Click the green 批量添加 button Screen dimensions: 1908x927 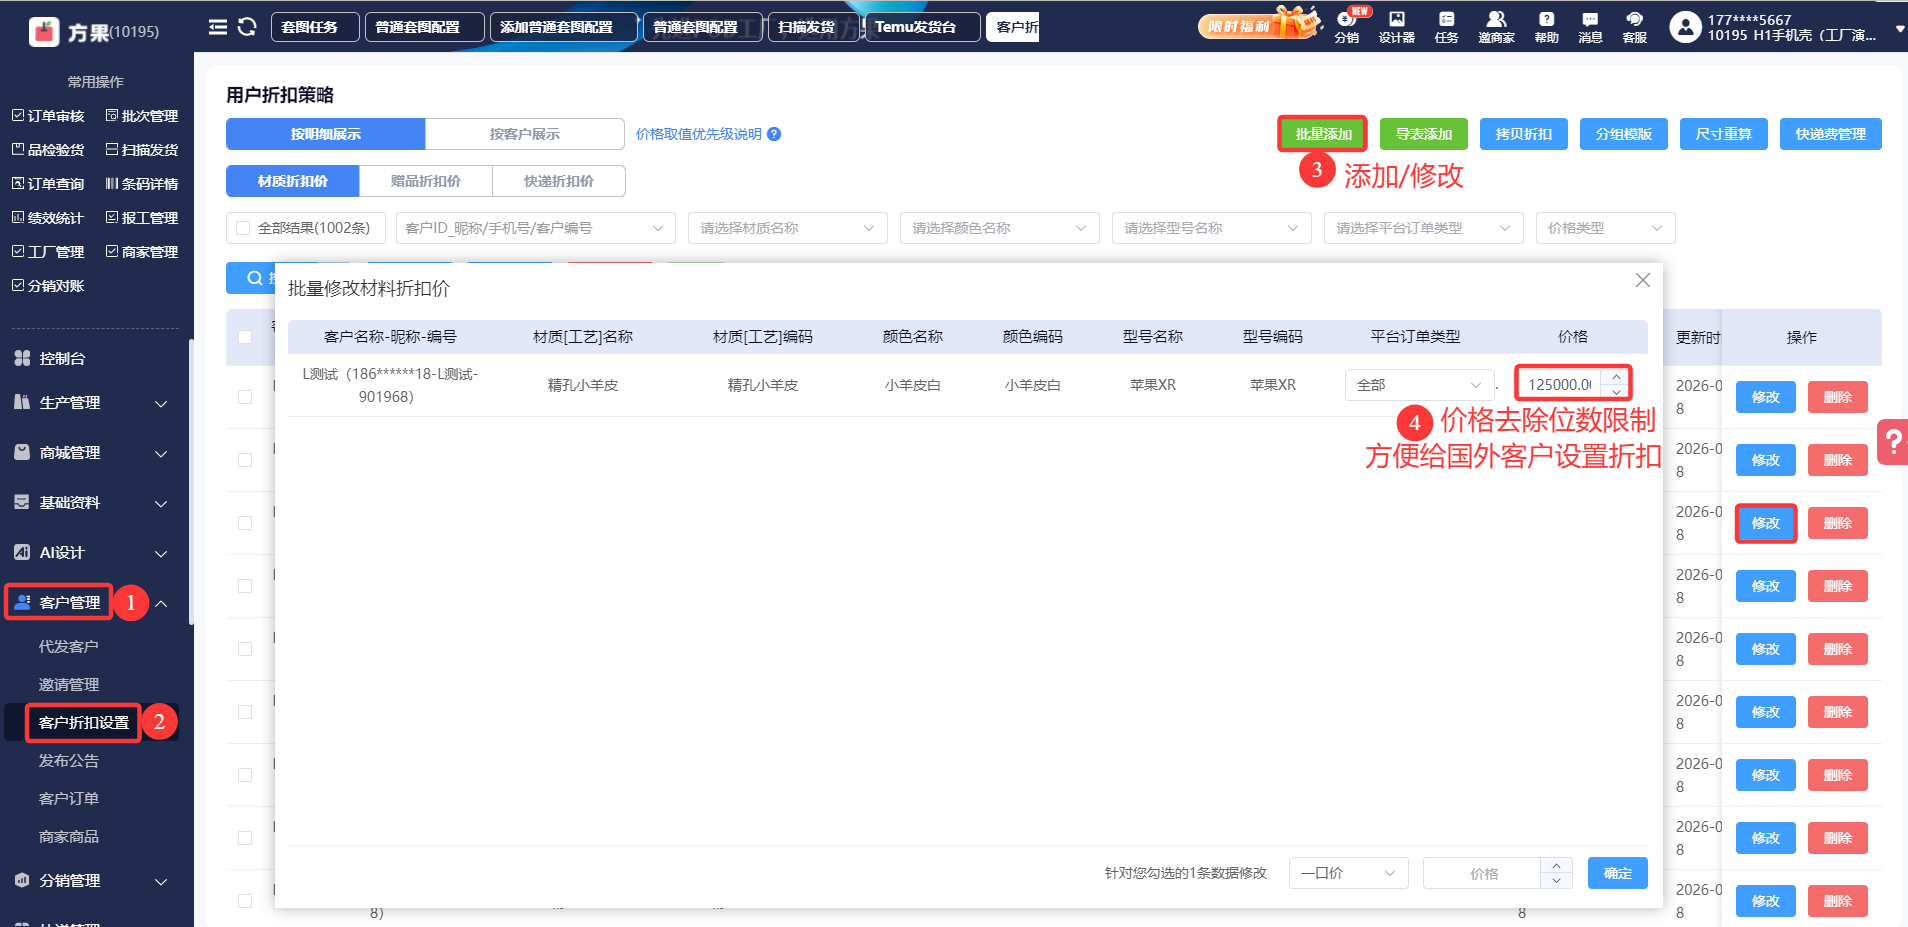point(1323,134)
